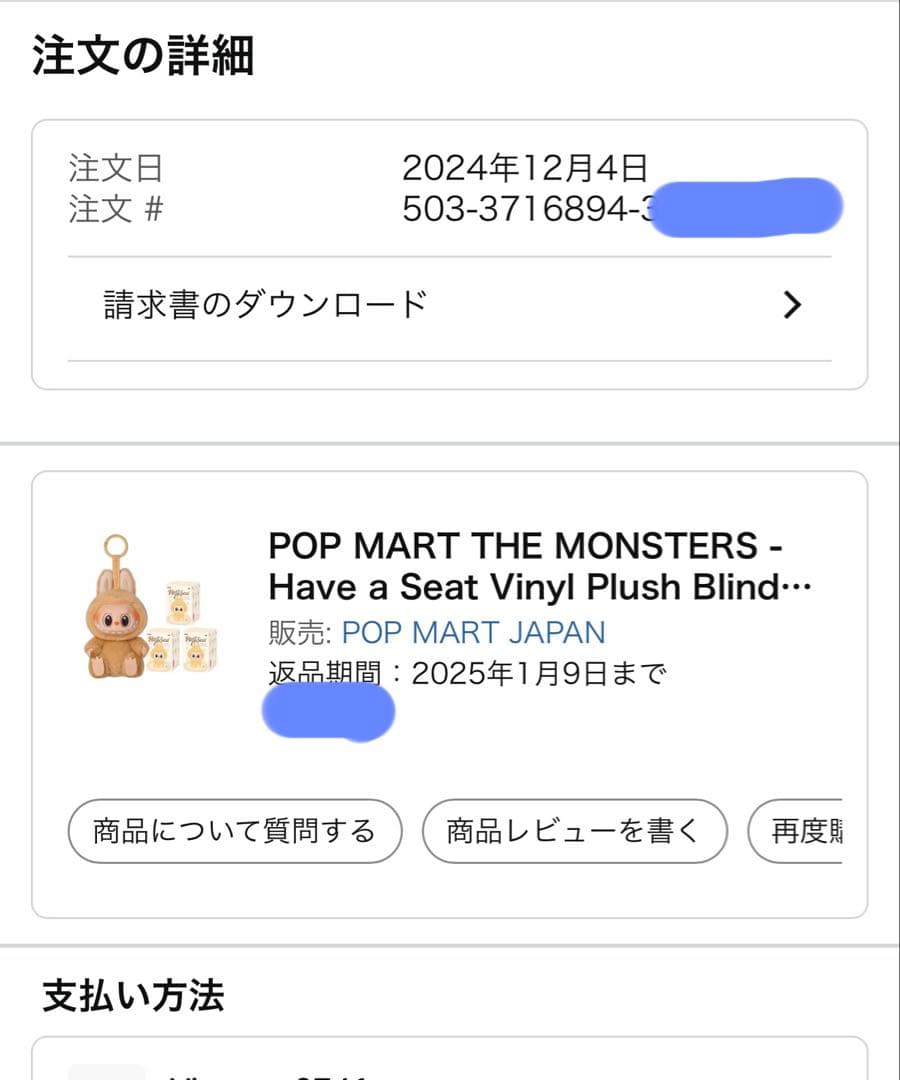
Task: Click the 注文日 label
Action: point(115,167)
